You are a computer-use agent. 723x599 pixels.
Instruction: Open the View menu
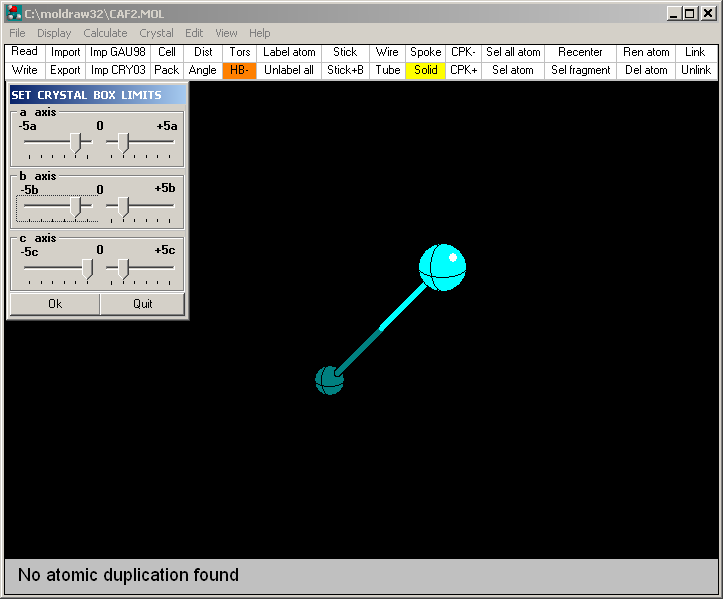(226, 33)
